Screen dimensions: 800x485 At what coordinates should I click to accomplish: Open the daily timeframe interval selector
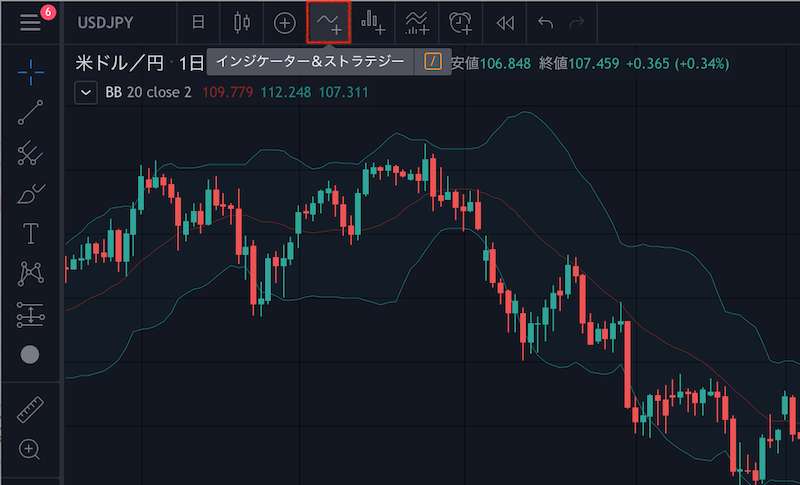point(198,22)
